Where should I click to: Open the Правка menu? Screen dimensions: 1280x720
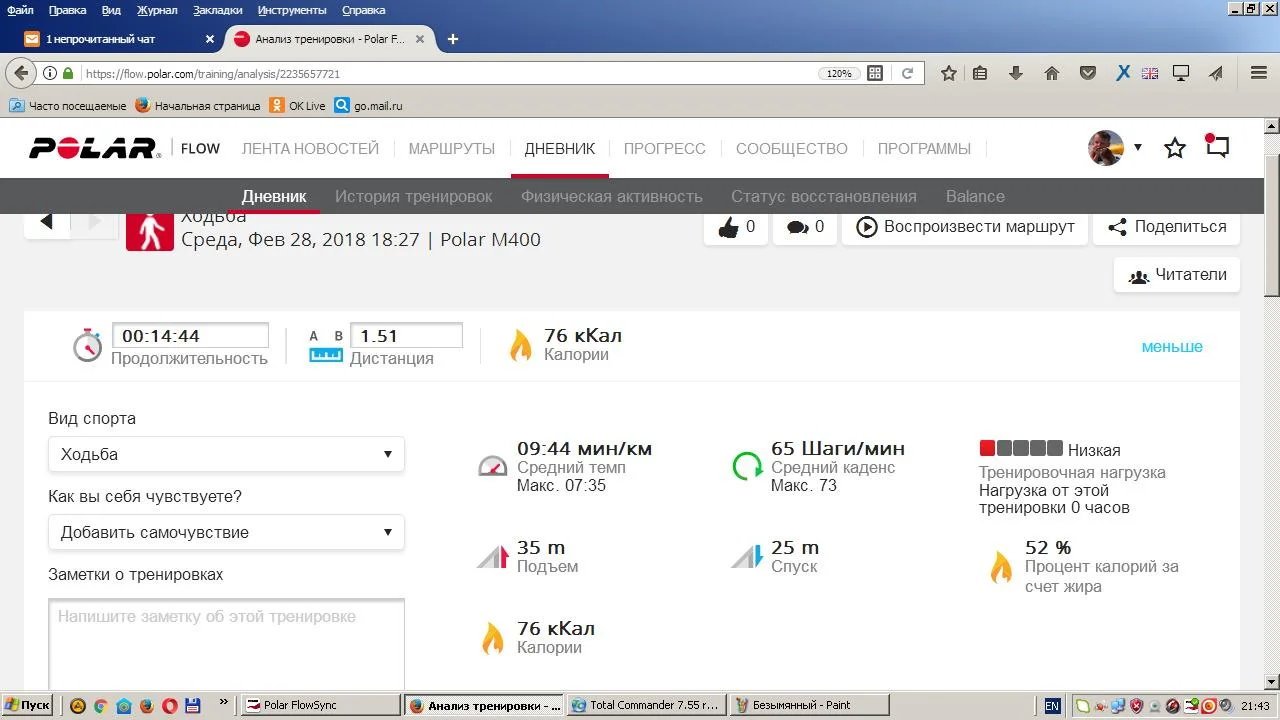(67, 10)
